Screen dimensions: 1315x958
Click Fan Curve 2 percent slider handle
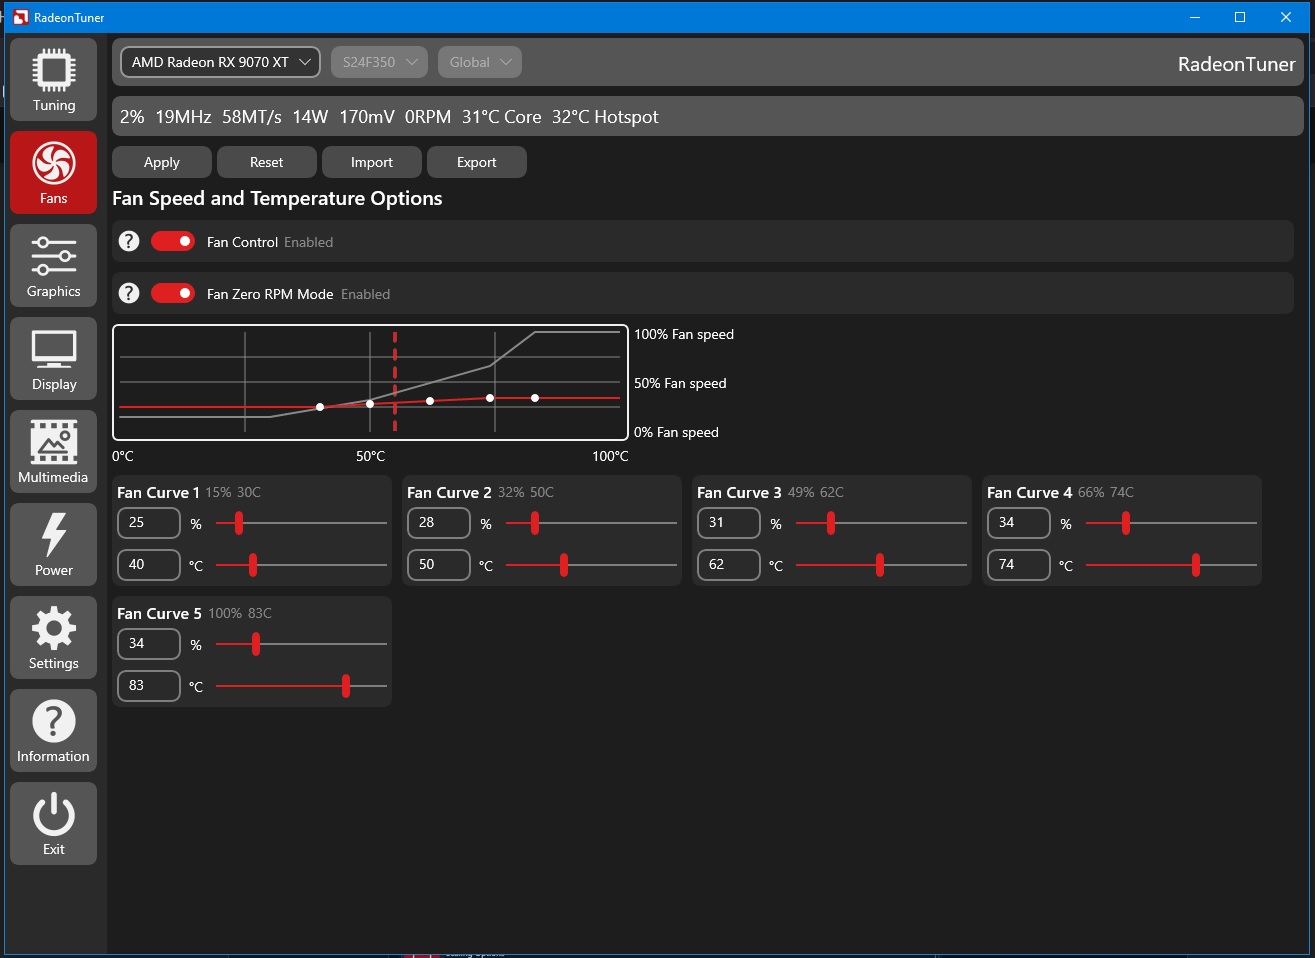coord(535,523)
